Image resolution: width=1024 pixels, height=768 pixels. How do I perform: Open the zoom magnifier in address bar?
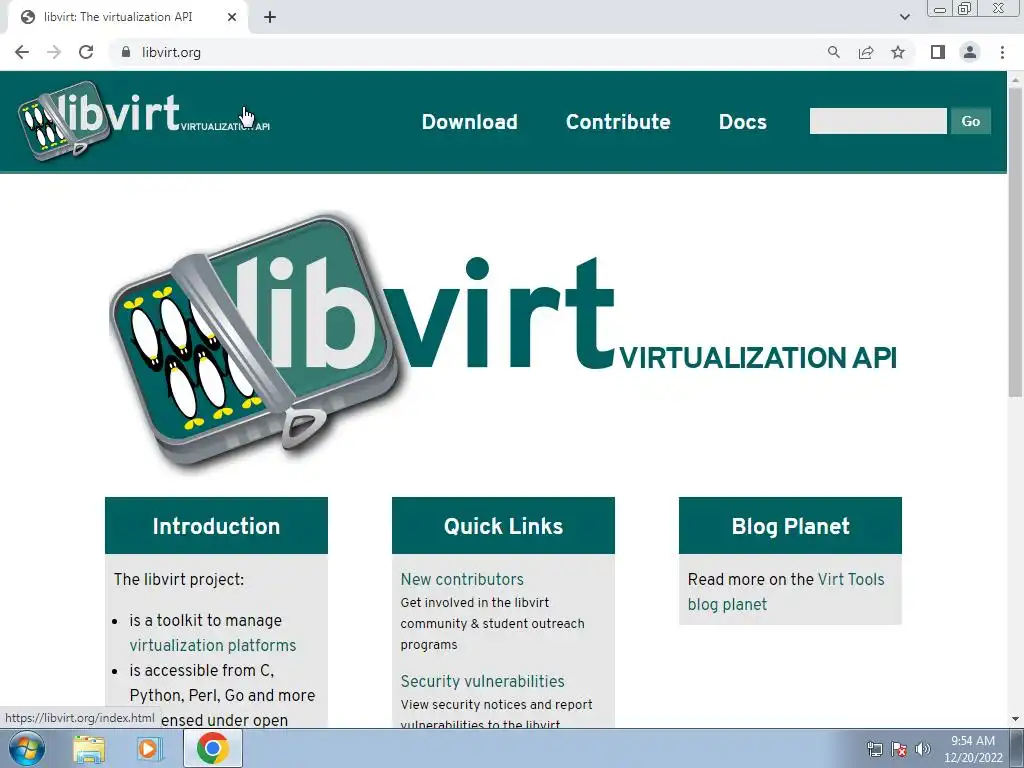pos(833,52)
